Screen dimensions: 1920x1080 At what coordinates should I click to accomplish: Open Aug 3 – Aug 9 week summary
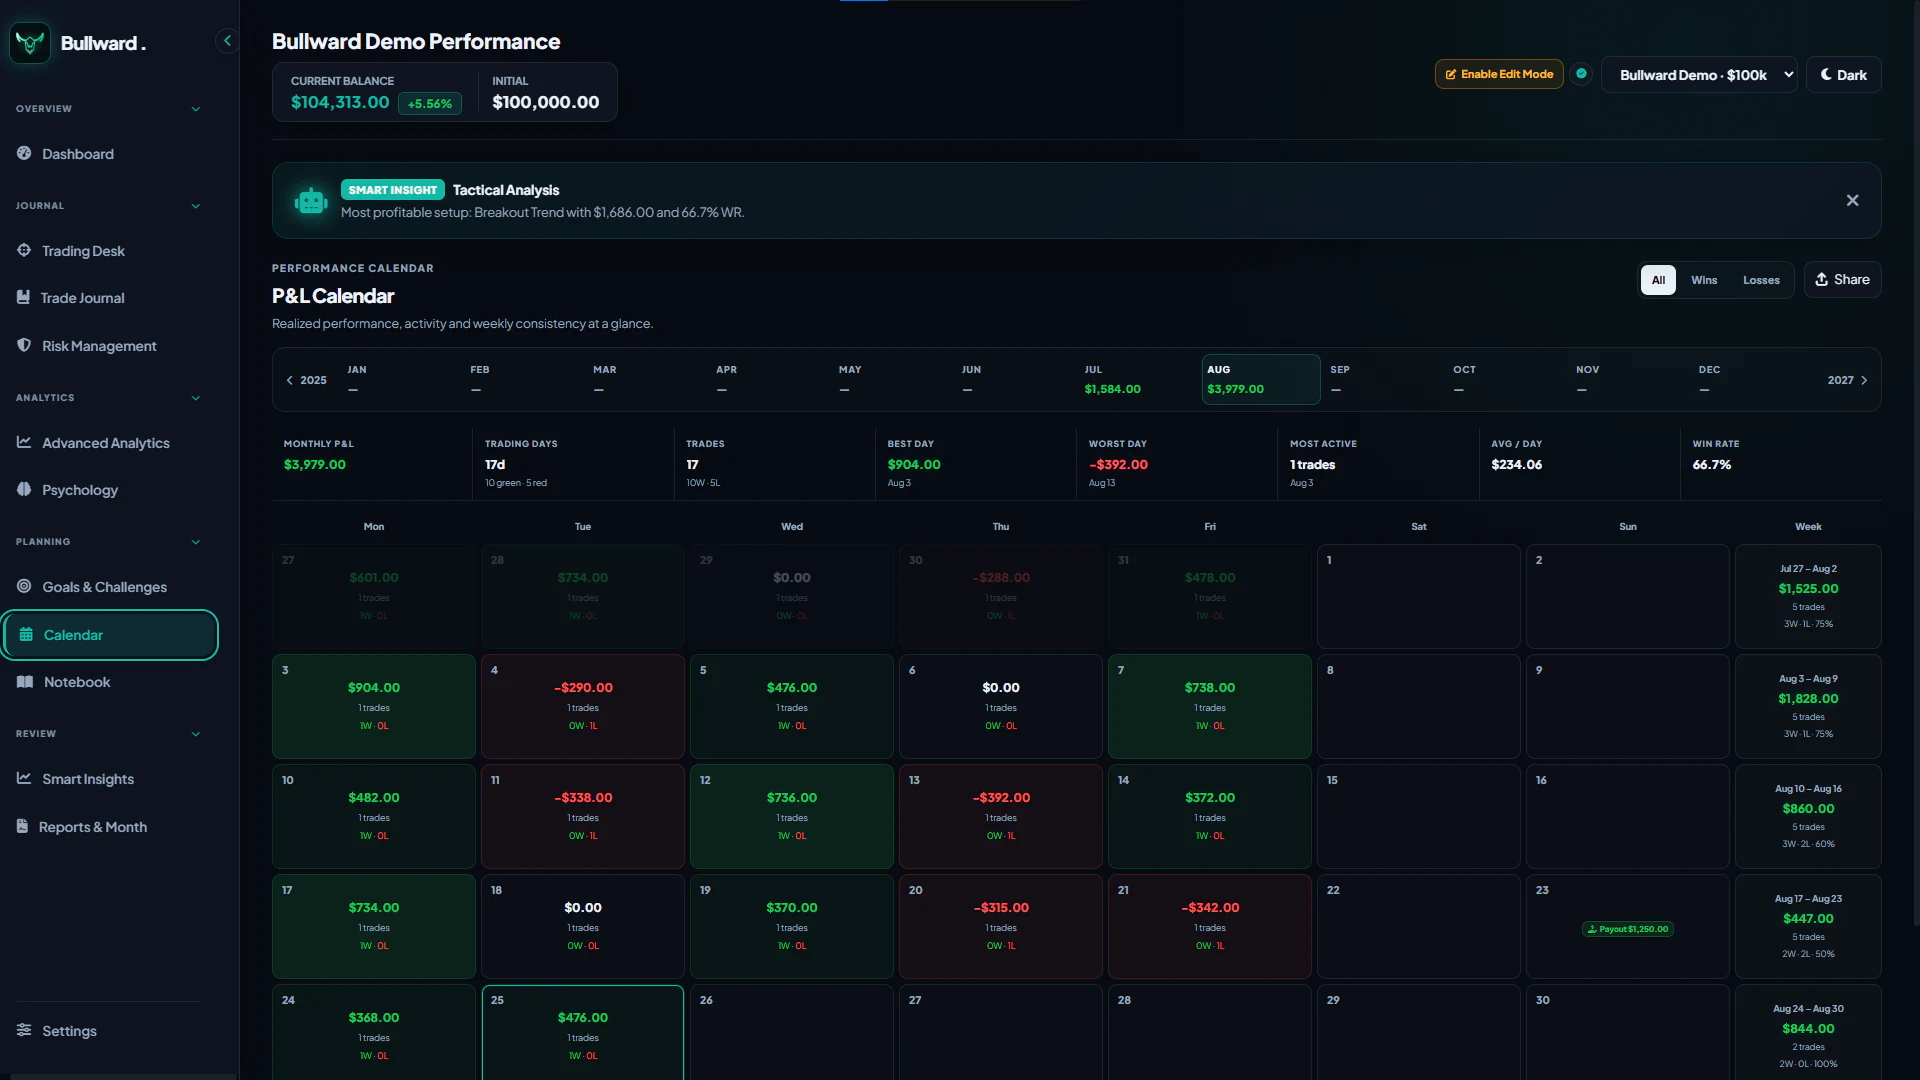(x=1808, y=706)
